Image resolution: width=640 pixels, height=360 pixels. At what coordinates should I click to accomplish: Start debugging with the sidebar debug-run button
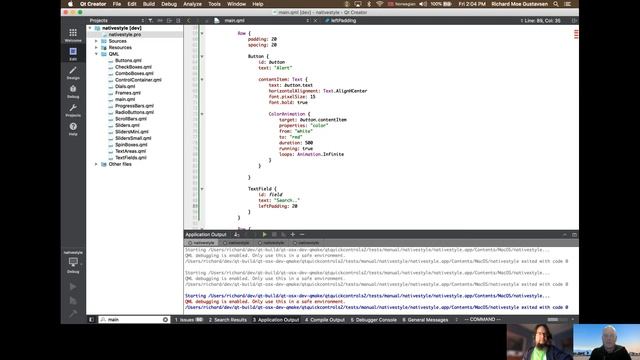[x=73, y=301]
